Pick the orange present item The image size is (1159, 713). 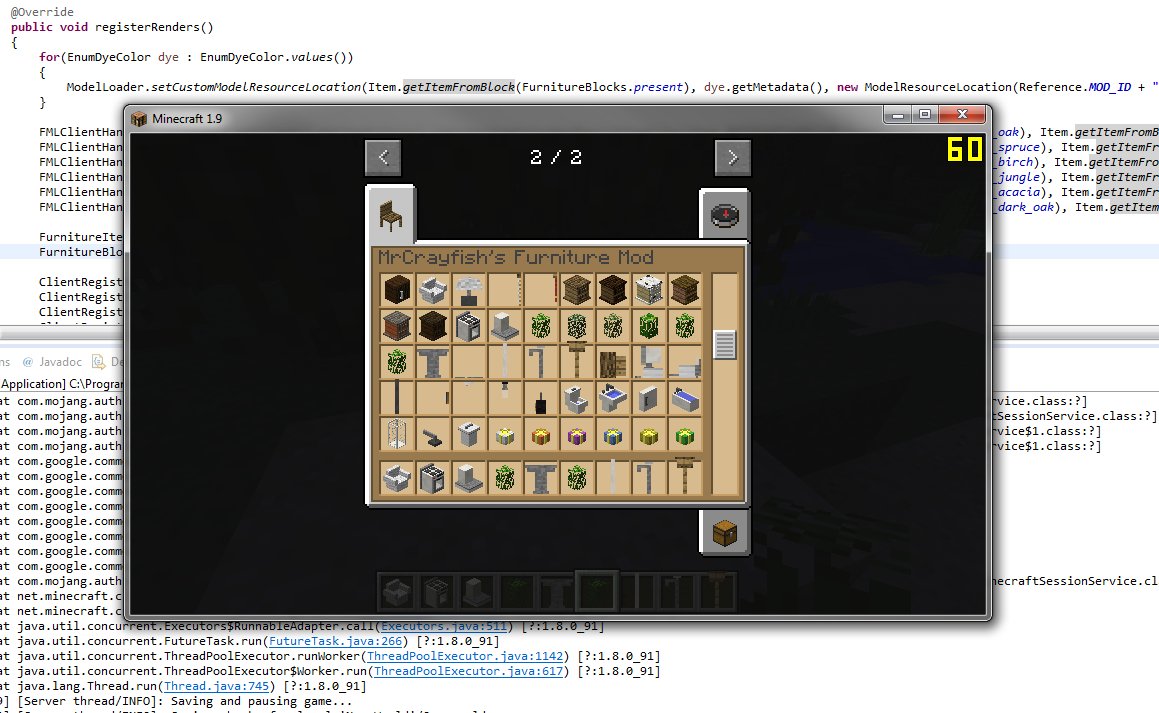pos(541,436)
